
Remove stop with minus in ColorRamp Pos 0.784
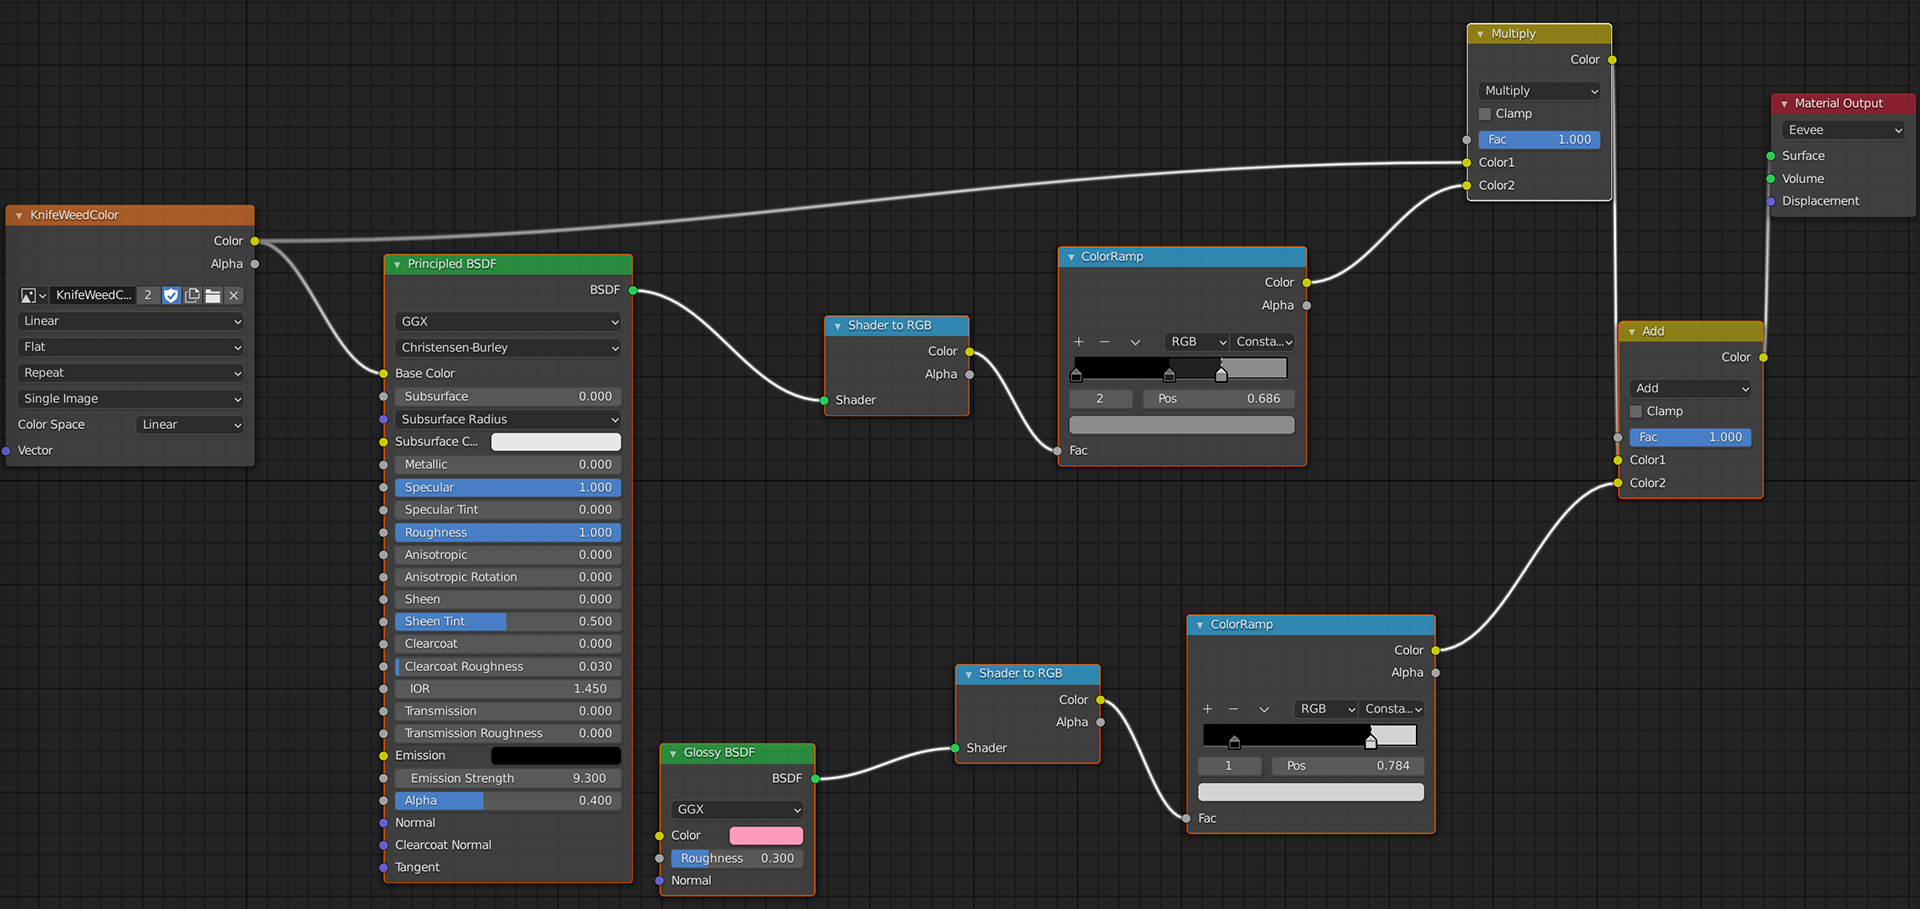[x=1233, y=709]
